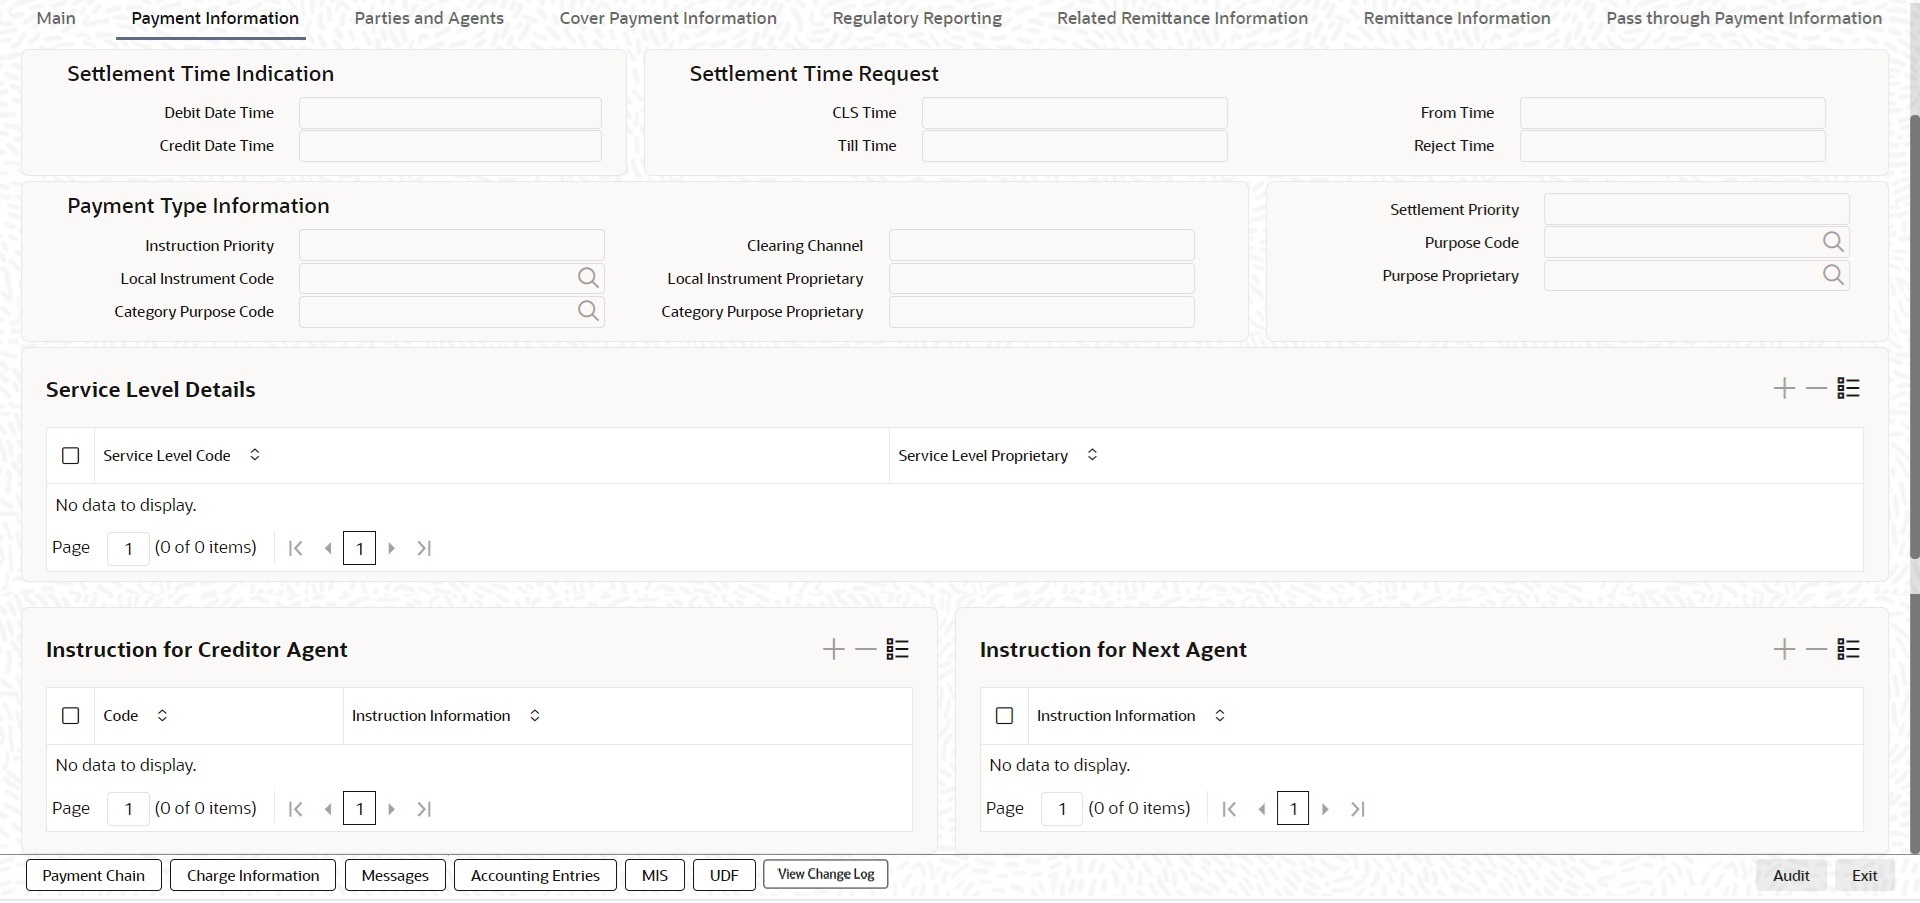Go to next page of Service Level Details
This screenshot has width=1920, height=903.
coord(392,548)
